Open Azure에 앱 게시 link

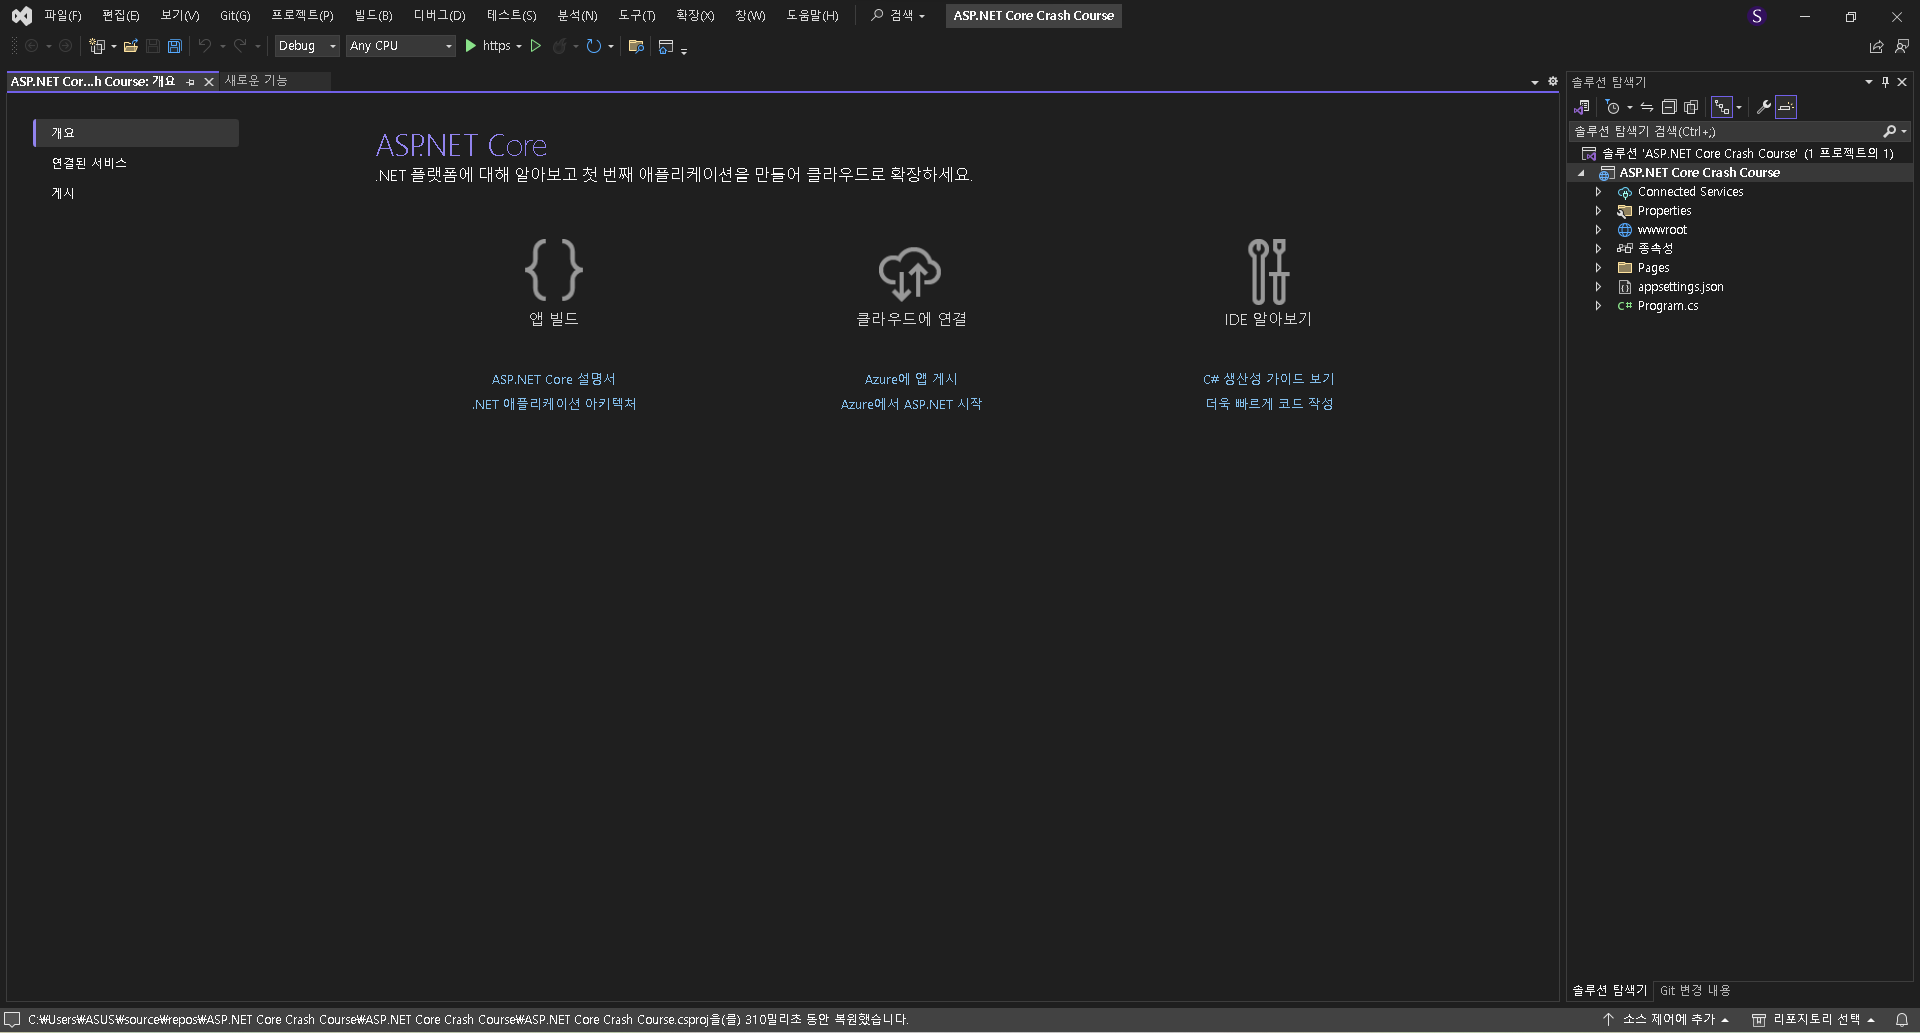click(911, 379)
